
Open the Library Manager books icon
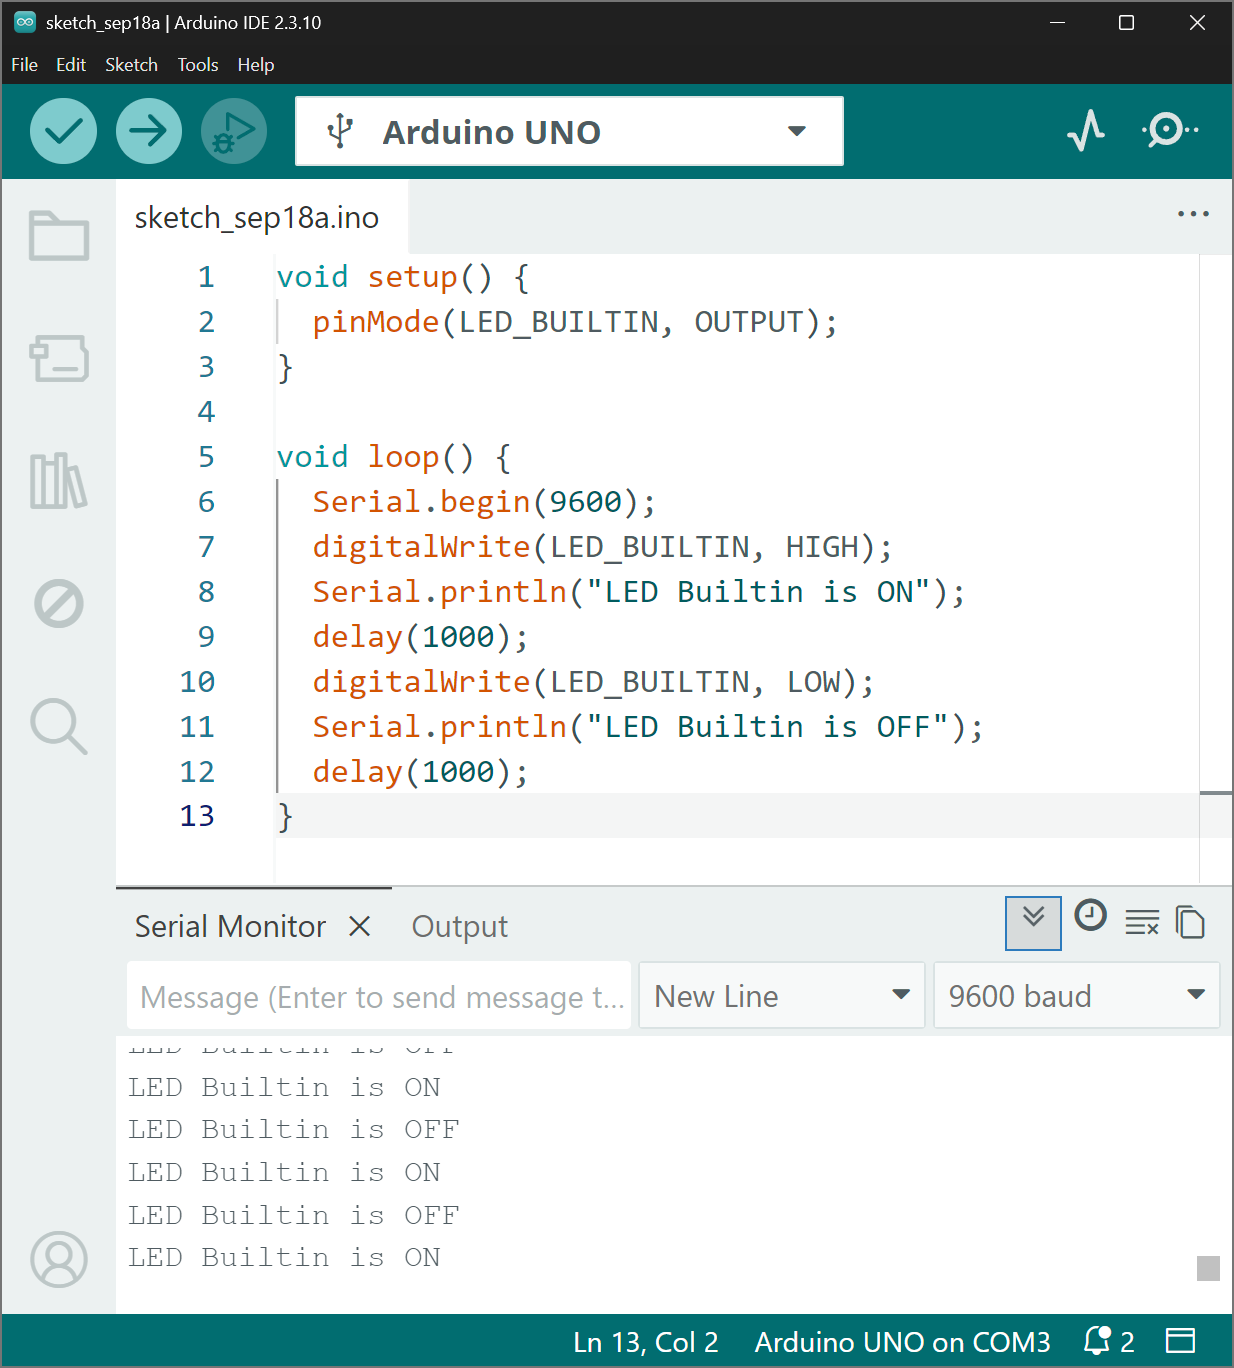pos(59,481)
